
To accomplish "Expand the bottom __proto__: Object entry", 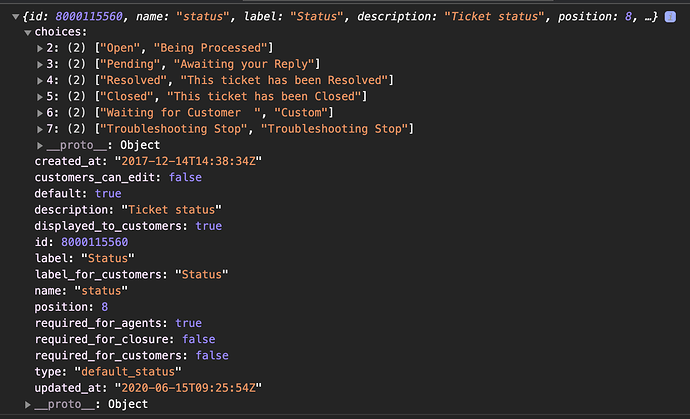I will coord(28,404).
